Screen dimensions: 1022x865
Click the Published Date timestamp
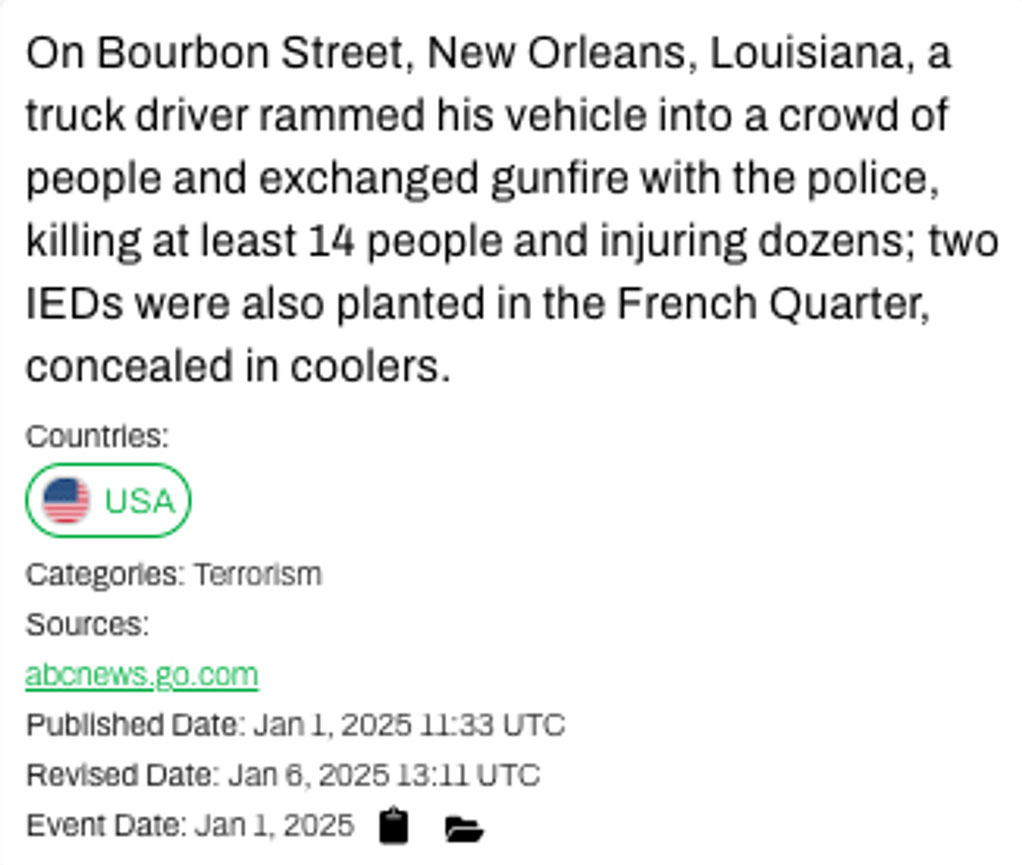pyautogui.click(x=409, y=724)
